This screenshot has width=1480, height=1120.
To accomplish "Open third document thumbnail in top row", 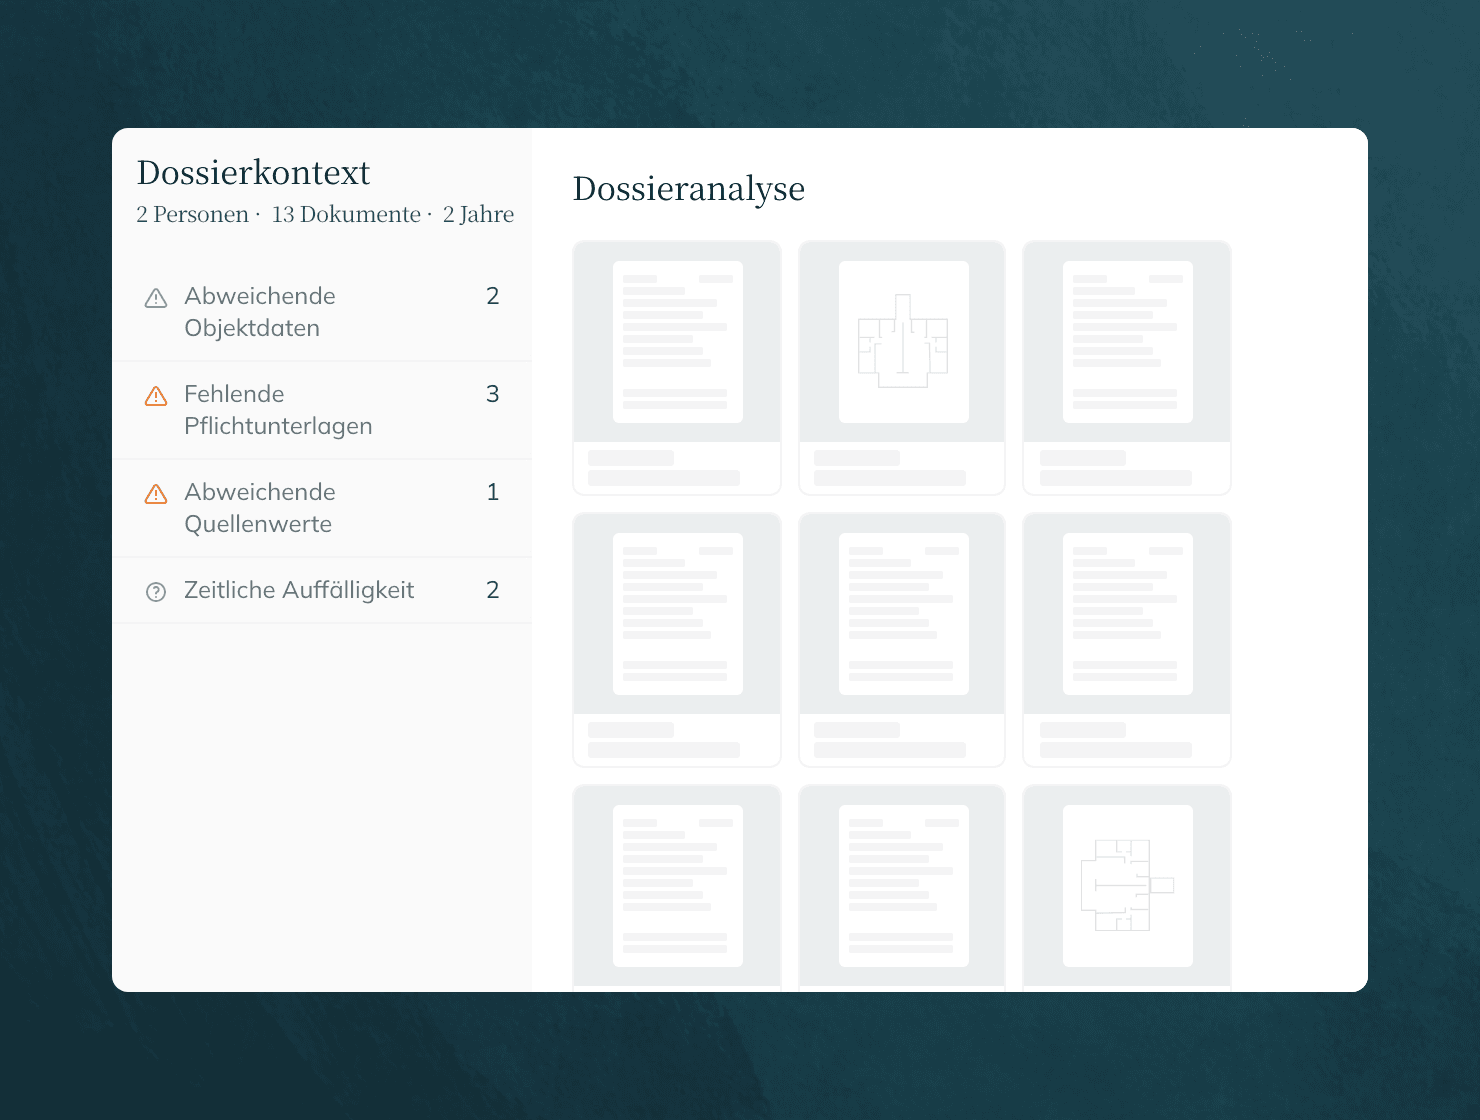I will pos(1127,367).
